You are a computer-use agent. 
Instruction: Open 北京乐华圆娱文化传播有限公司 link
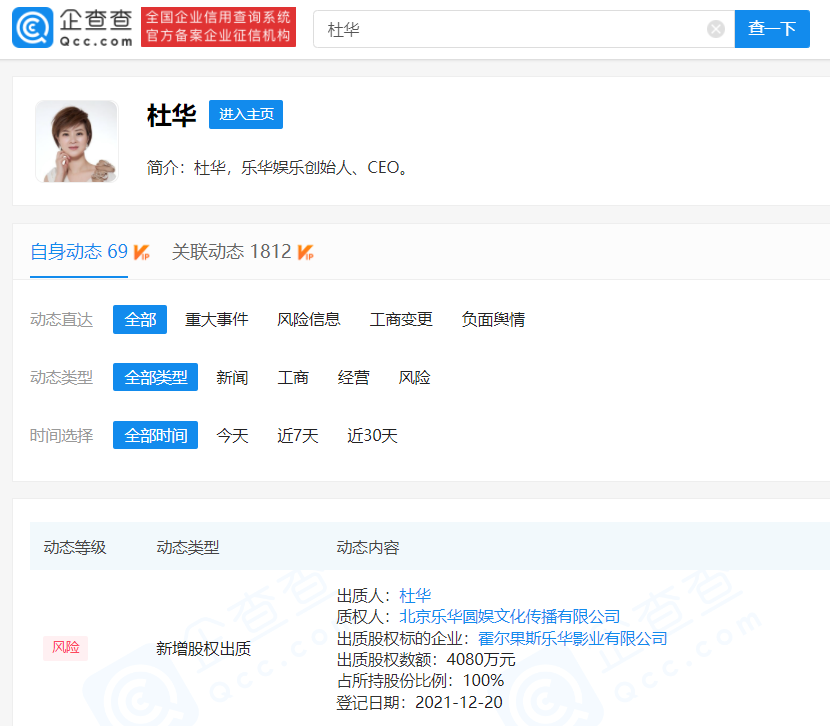click(x=509, y=616)
